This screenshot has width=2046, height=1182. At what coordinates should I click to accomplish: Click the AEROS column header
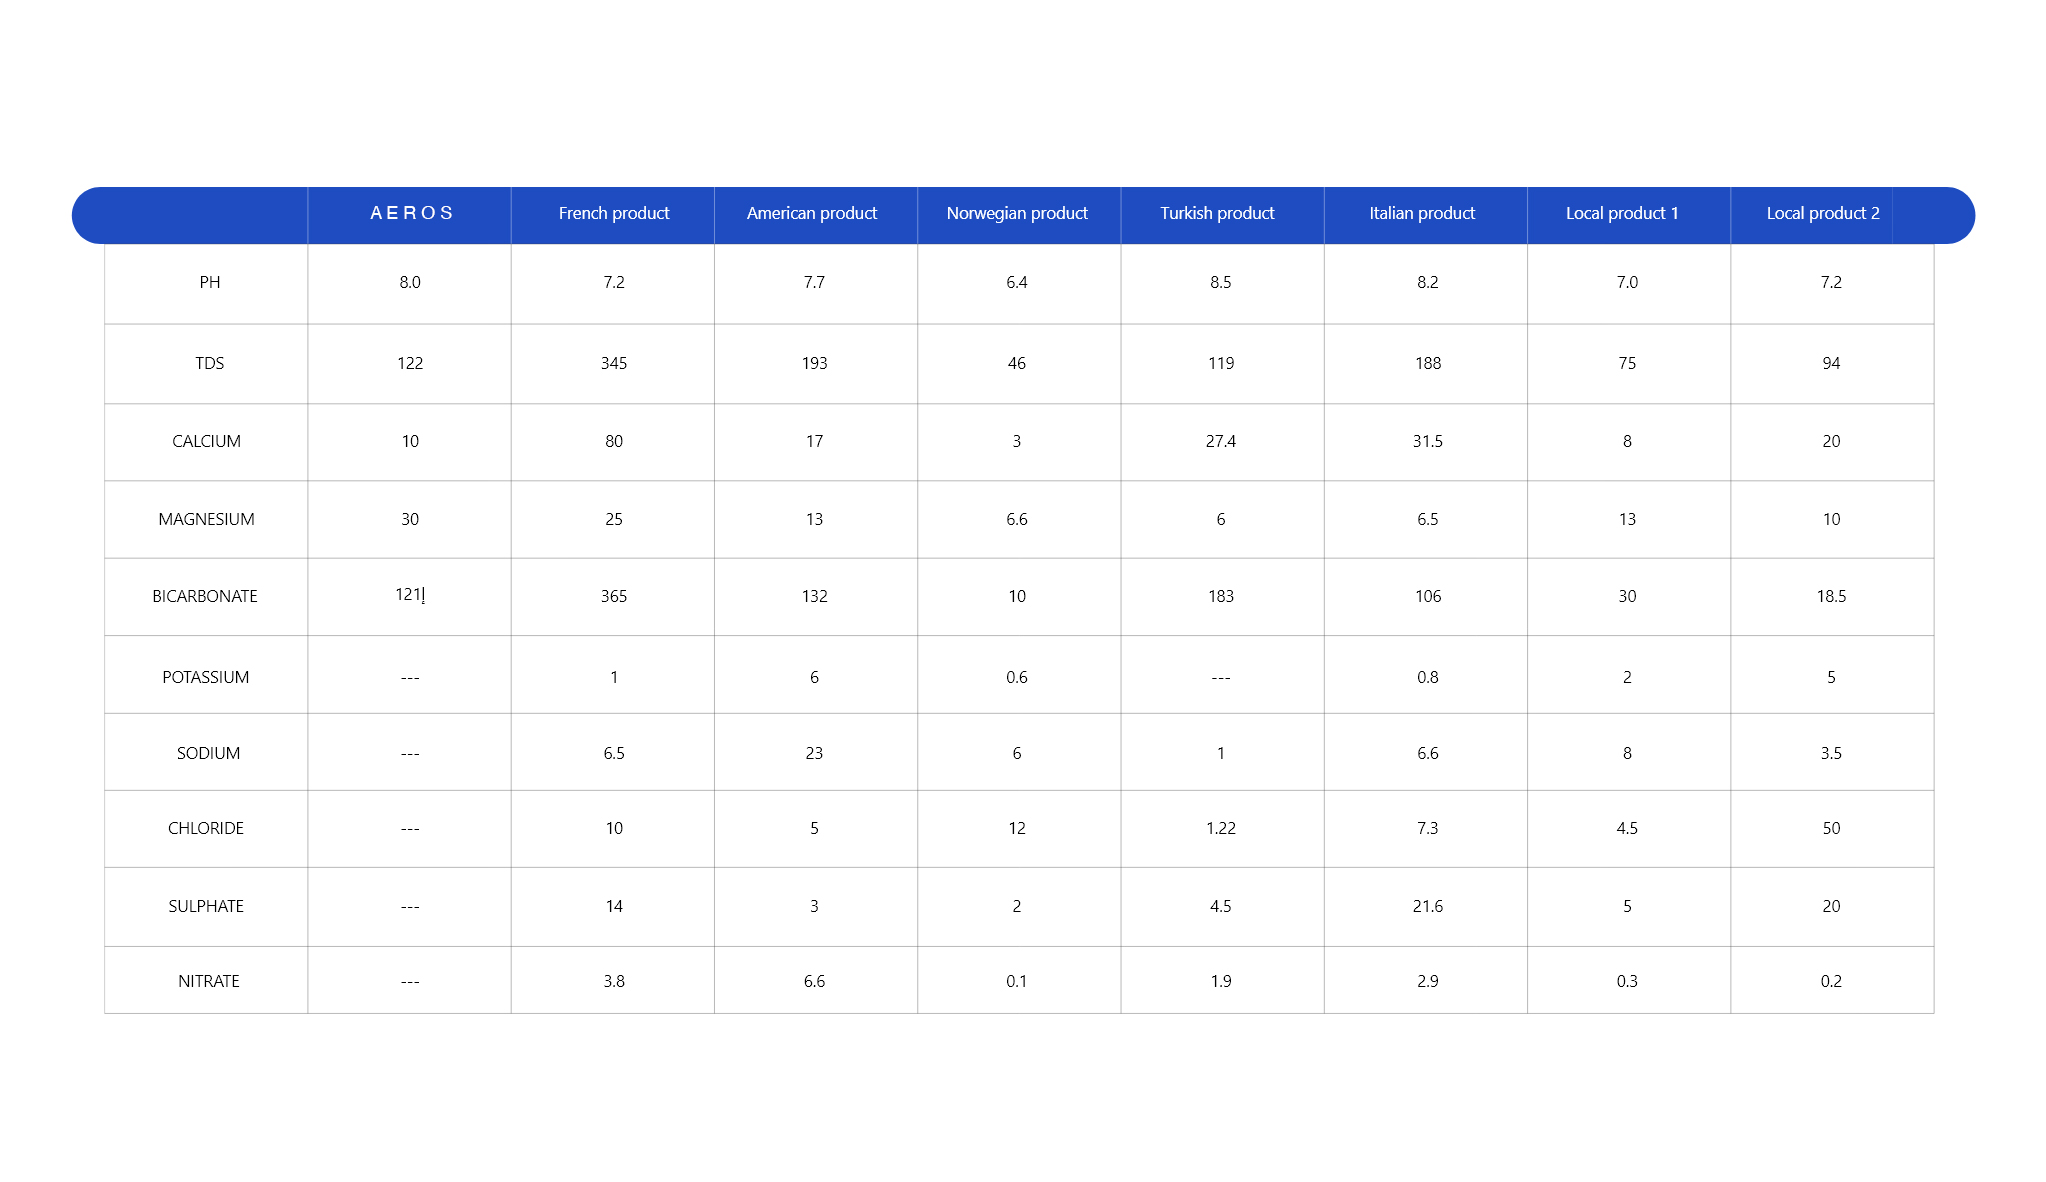[411, 213]
